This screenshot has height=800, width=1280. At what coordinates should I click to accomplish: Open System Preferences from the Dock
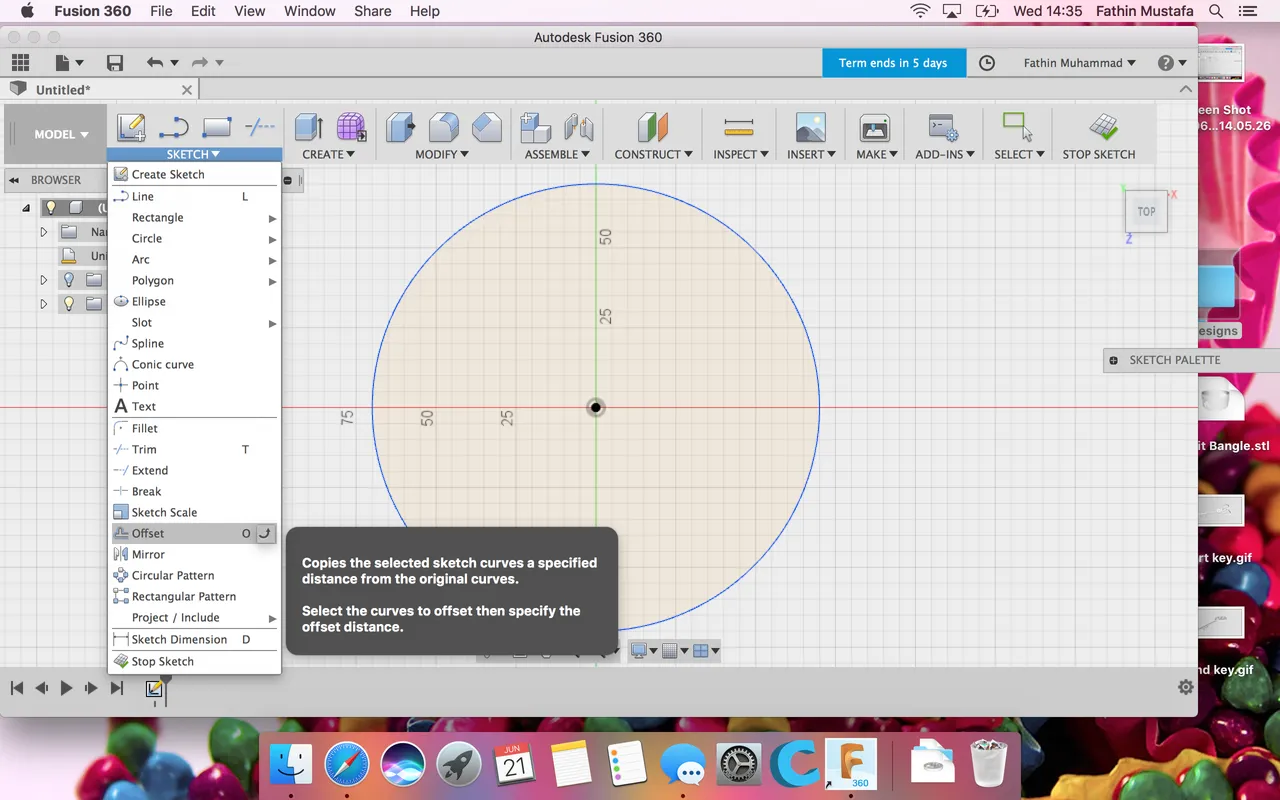(x=741, y=766)
